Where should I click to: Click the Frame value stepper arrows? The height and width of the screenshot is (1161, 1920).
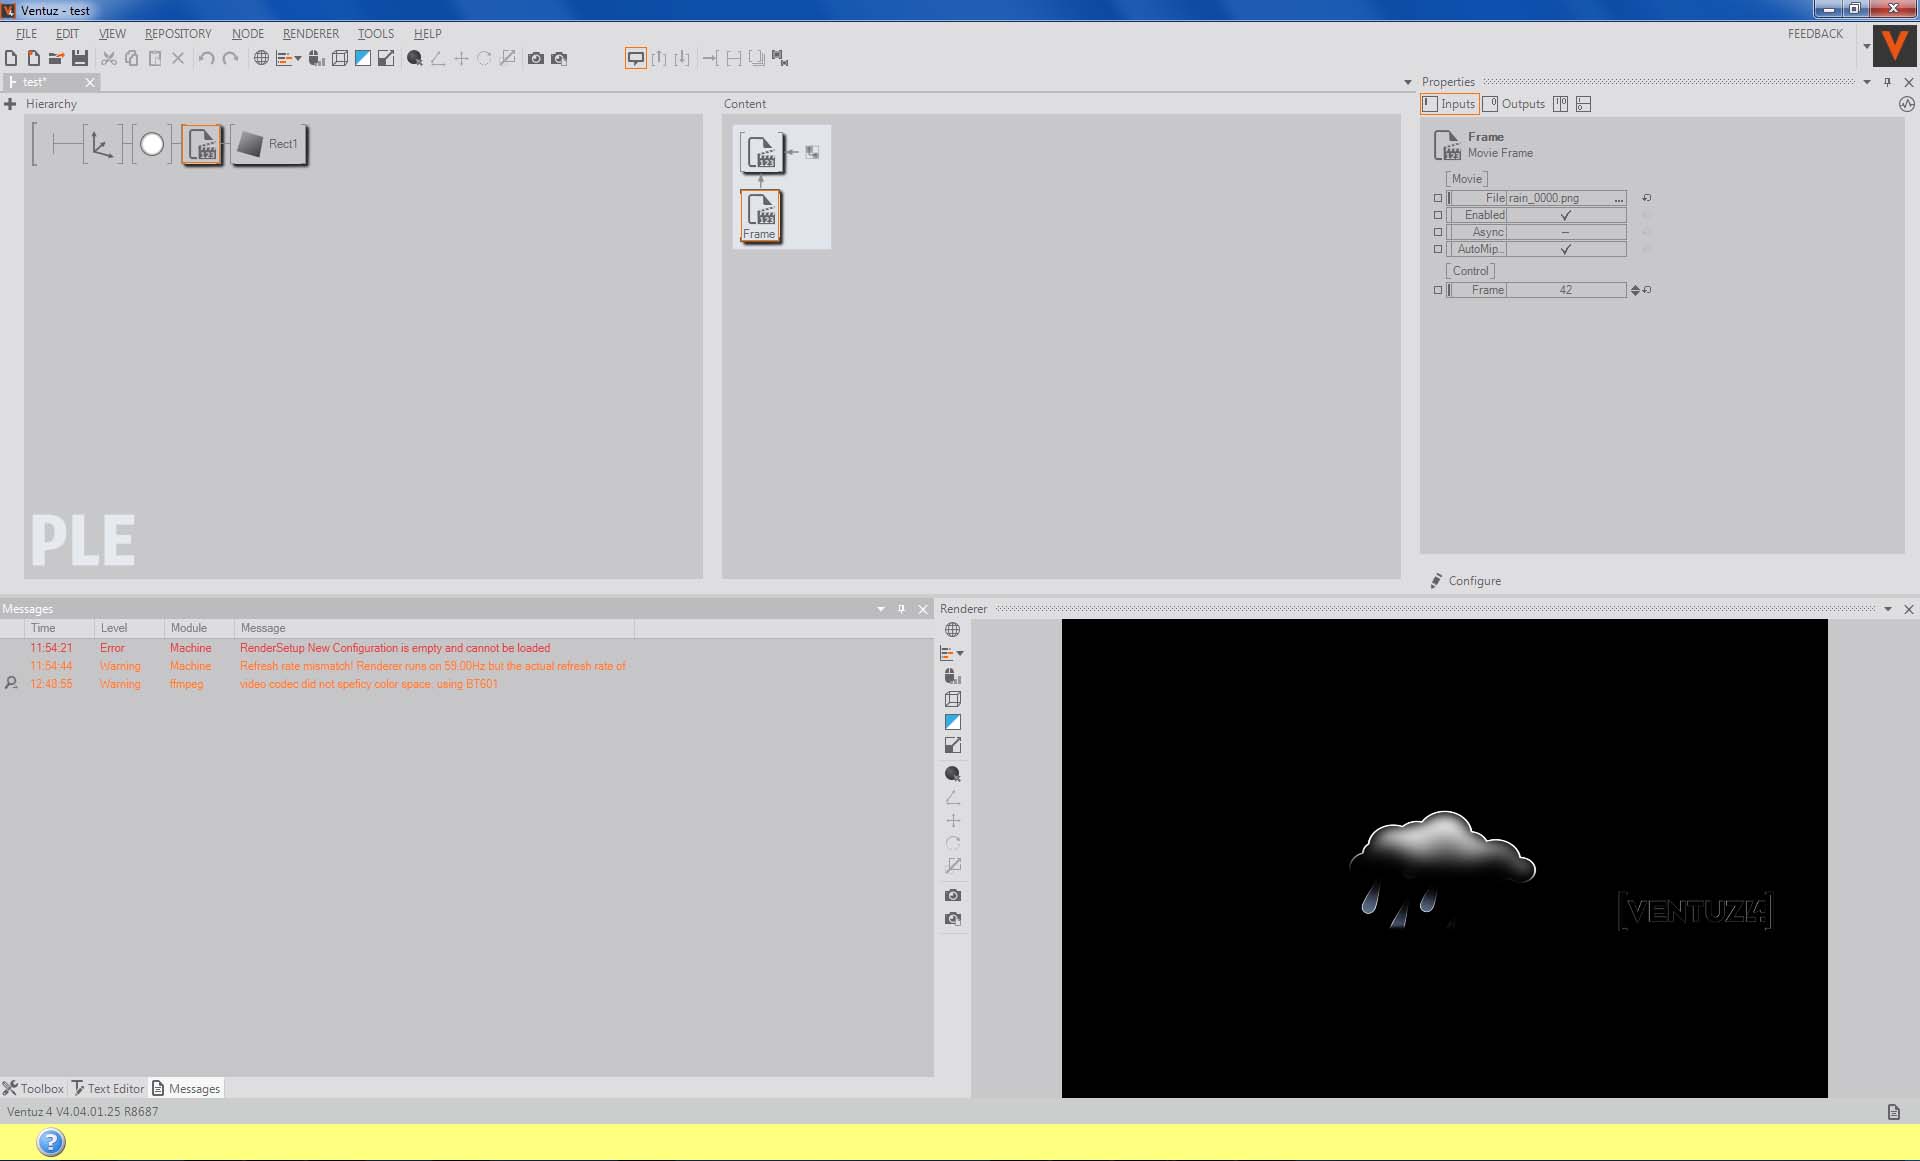click(1635, 290)
